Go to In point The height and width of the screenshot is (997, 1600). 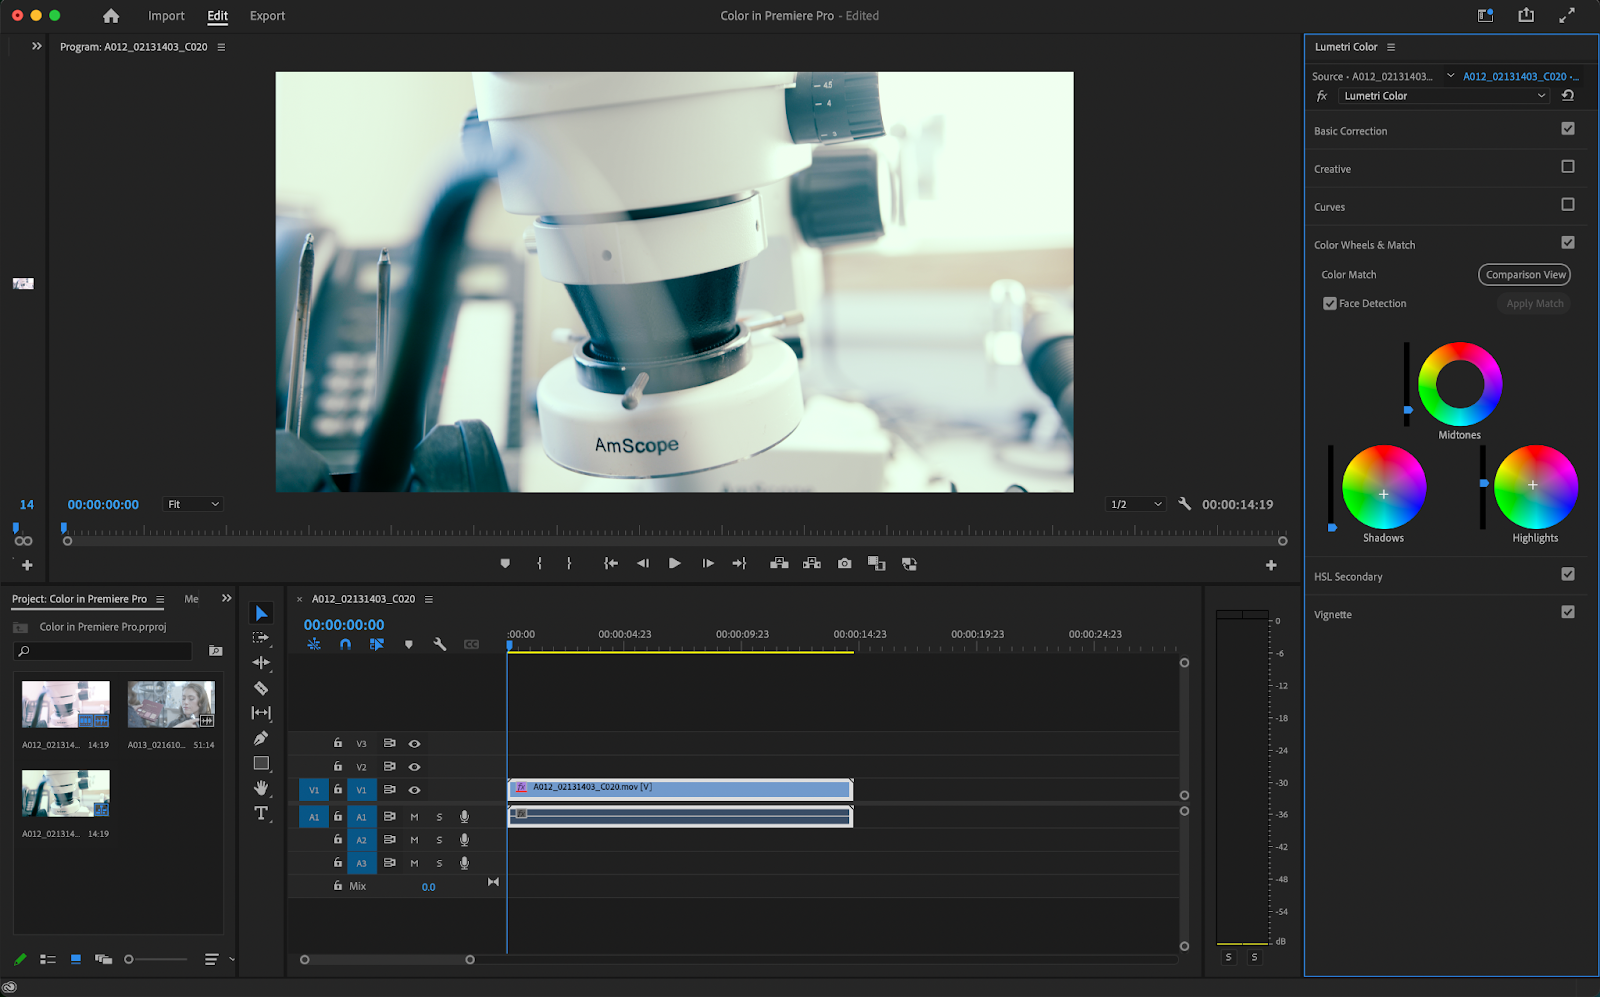point(611,564)
